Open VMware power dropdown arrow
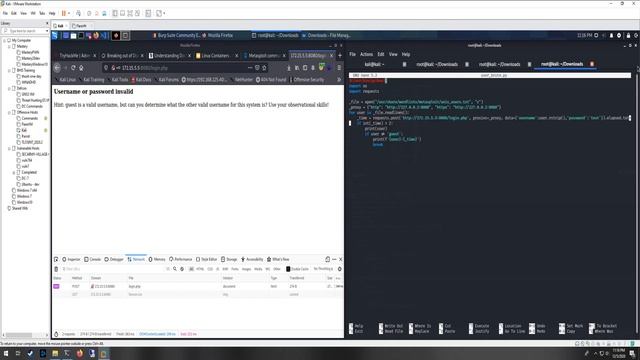 [69, 13]
